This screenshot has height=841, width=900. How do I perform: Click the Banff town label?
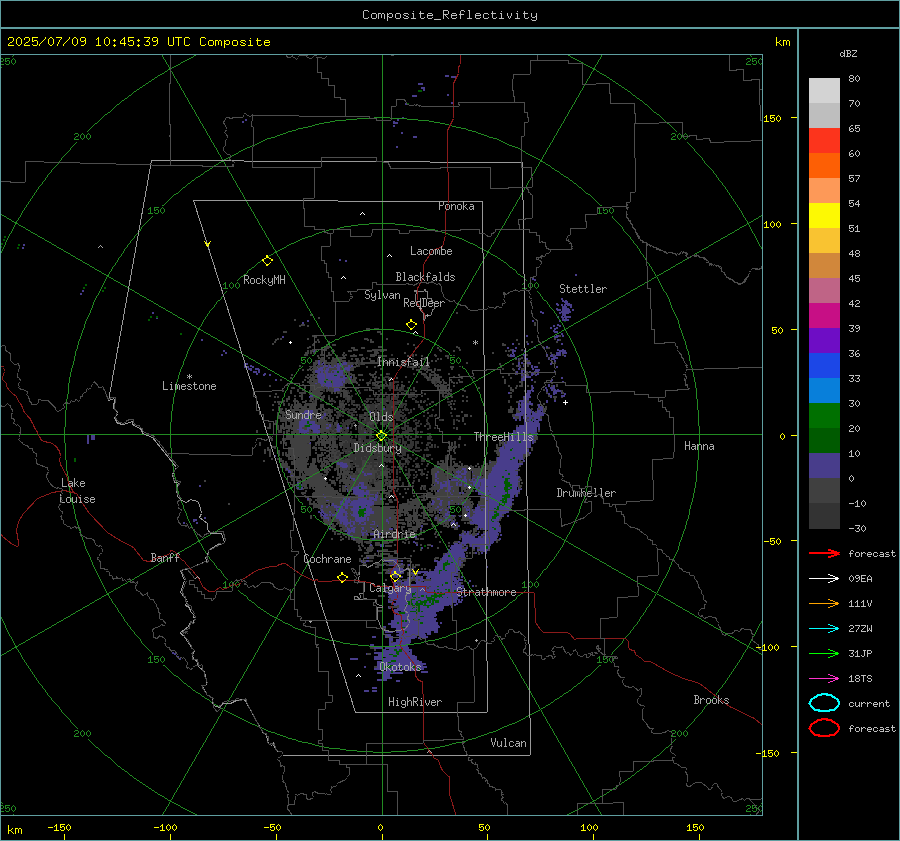(165, 557)
